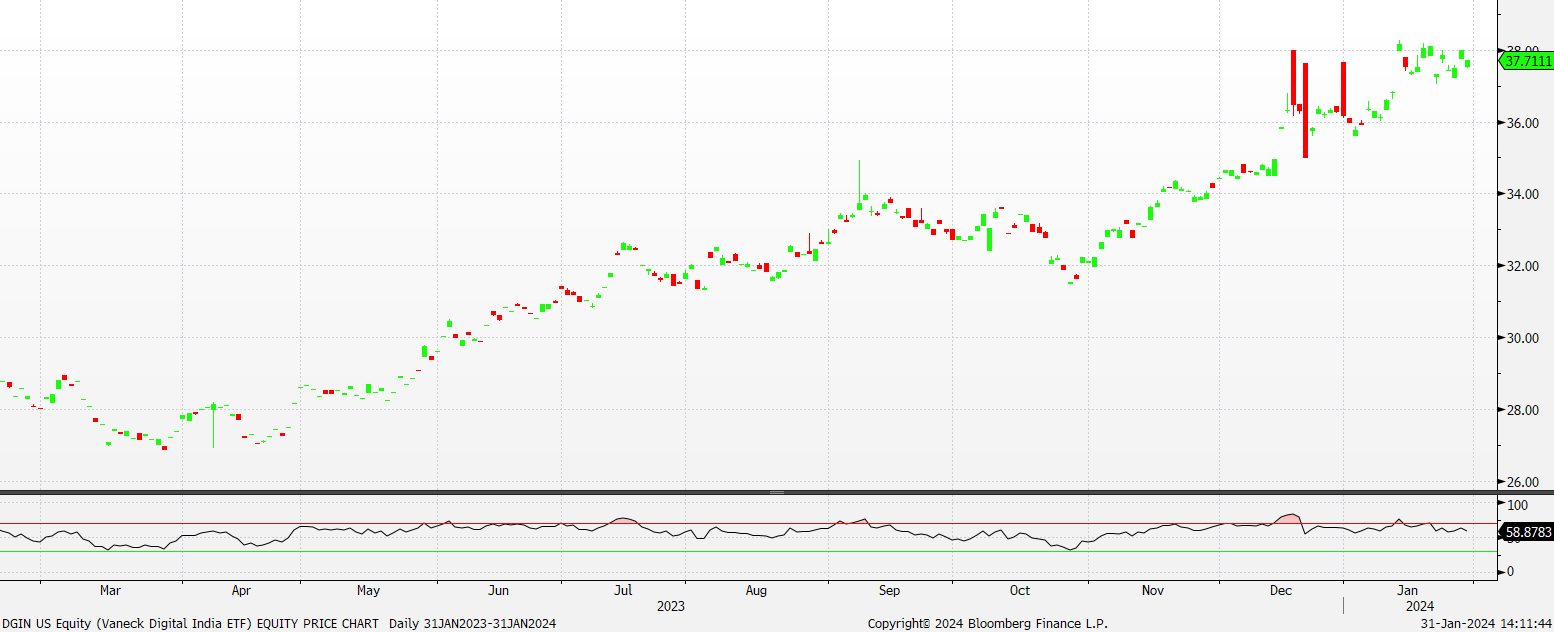The width and height of the screenshot is (1554, 632).
Task: Click the panel divider grip between chart and RSI
Action: click(777, 493)
